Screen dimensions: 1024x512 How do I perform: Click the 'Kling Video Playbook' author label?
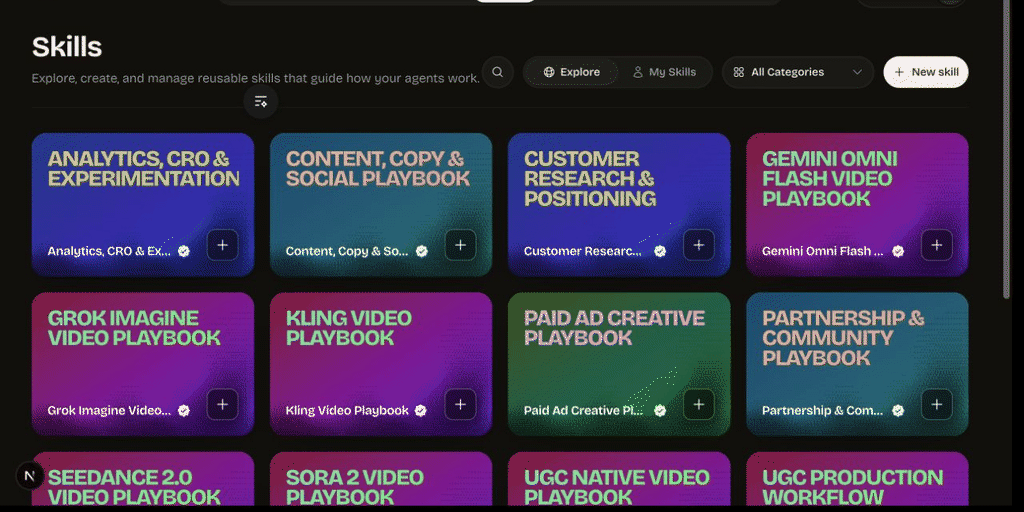tap(347, 410)
